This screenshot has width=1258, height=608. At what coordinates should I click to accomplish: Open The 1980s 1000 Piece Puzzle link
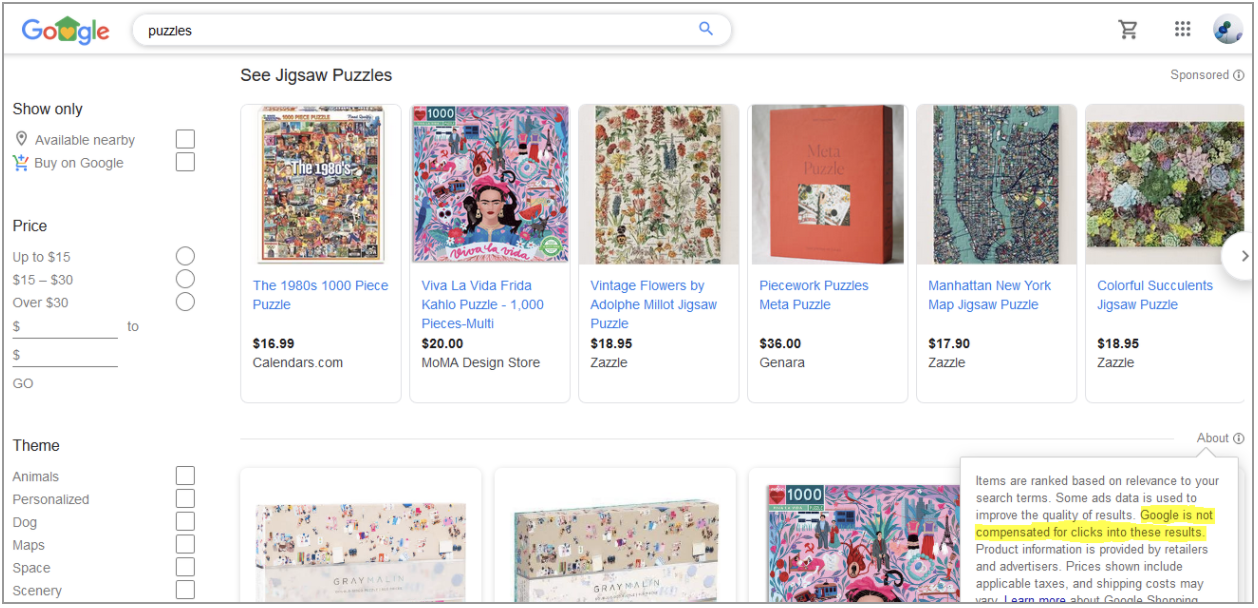pyautogui.click(x=320, y=295)
